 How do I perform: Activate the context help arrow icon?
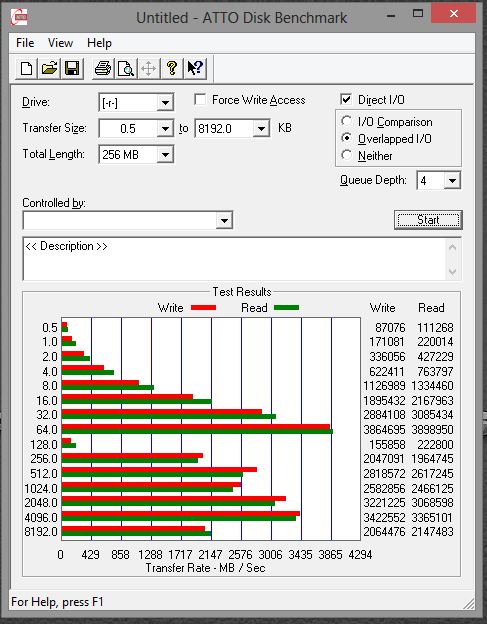195,68
